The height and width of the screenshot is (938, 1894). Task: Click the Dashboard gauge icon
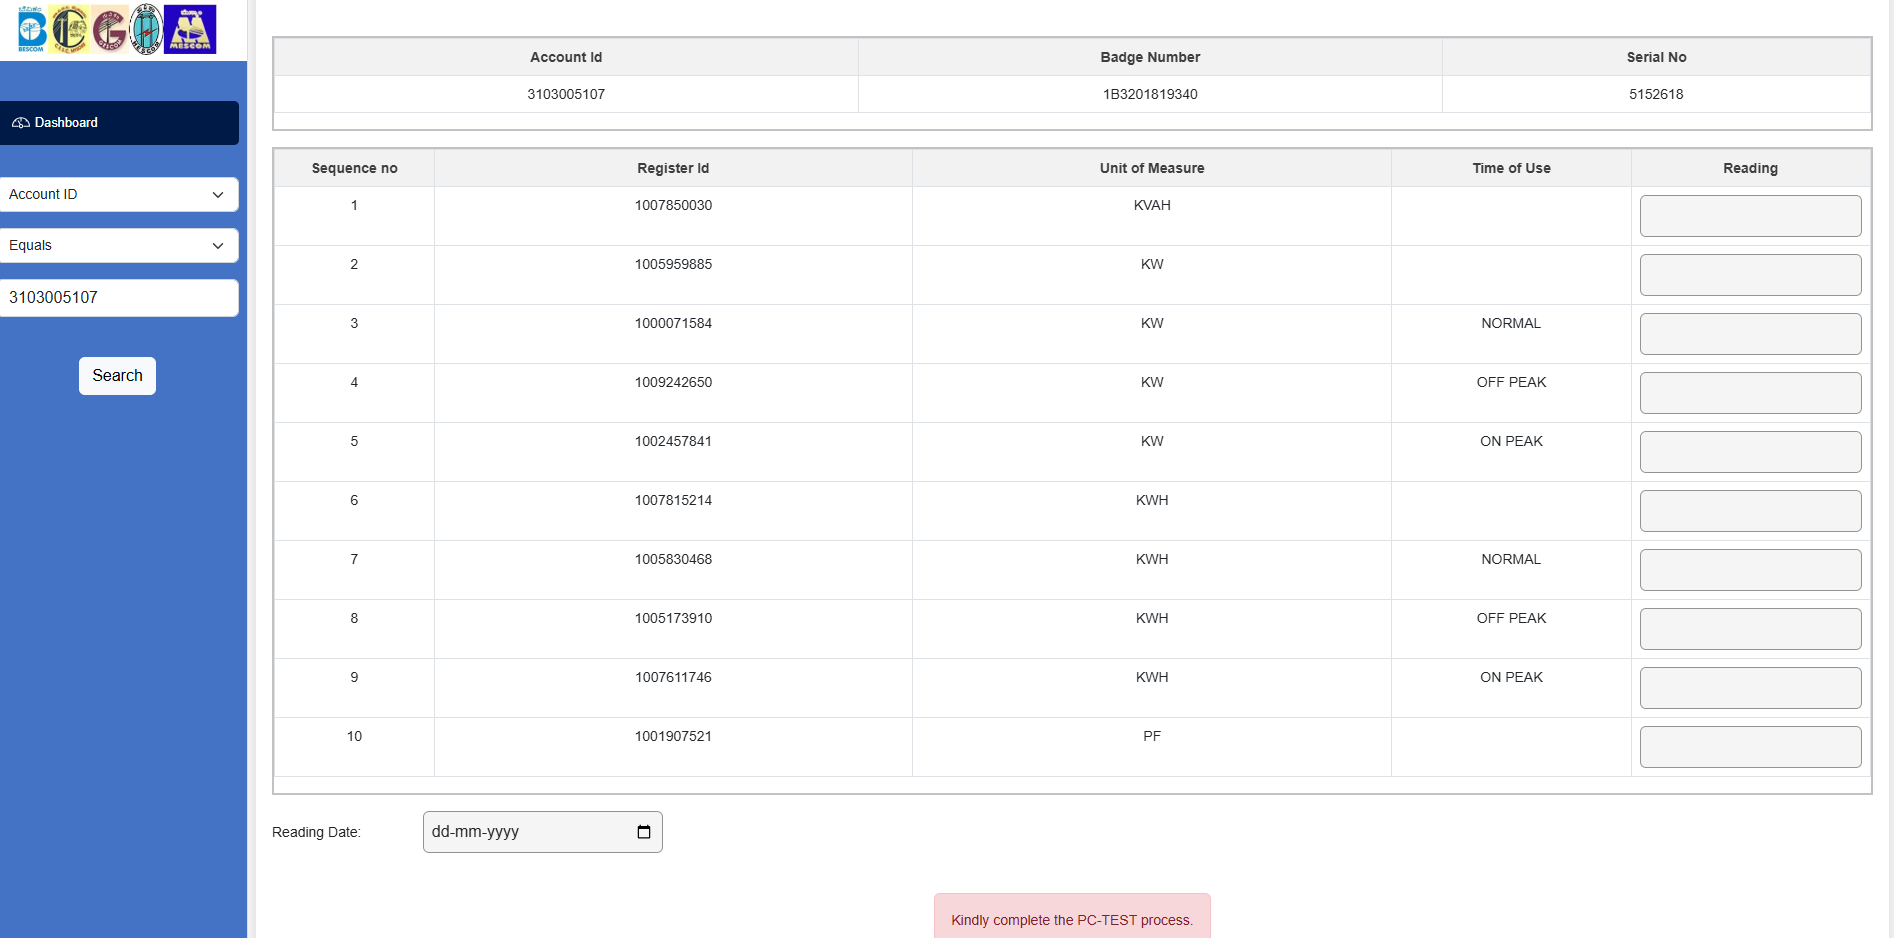20,123
